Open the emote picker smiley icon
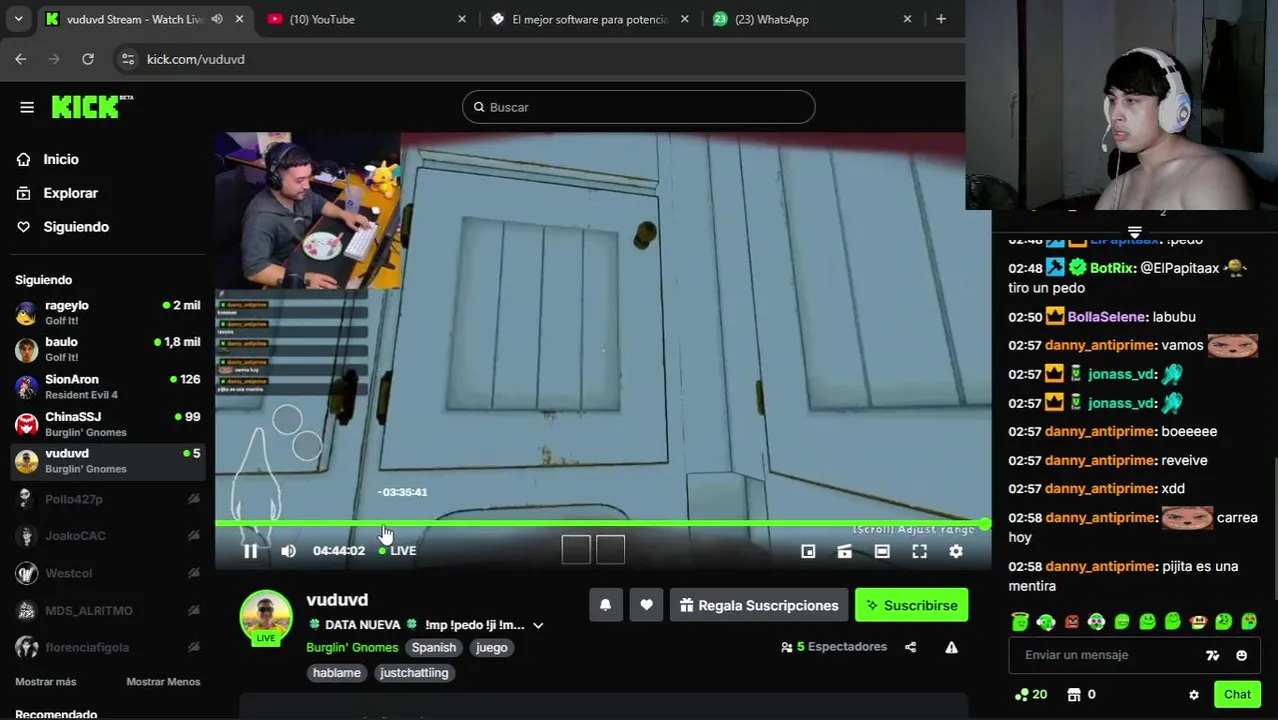Image resolution: width=1278 pixels, height=720 pixels. point(1241,656)
